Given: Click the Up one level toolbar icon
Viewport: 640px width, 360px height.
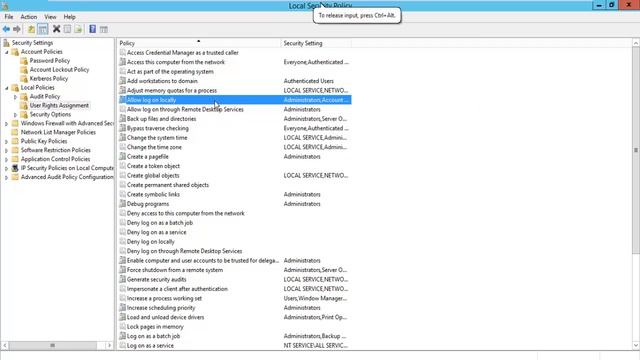Looking at the screenshot, I should pyautogui.click(x=31, y=29).
